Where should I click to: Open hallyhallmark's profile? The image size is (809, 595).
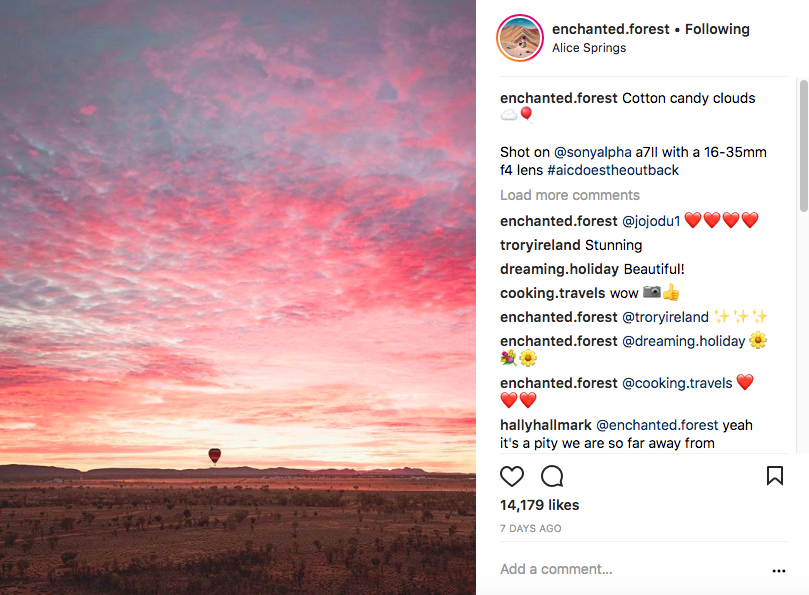click(541, 425)
